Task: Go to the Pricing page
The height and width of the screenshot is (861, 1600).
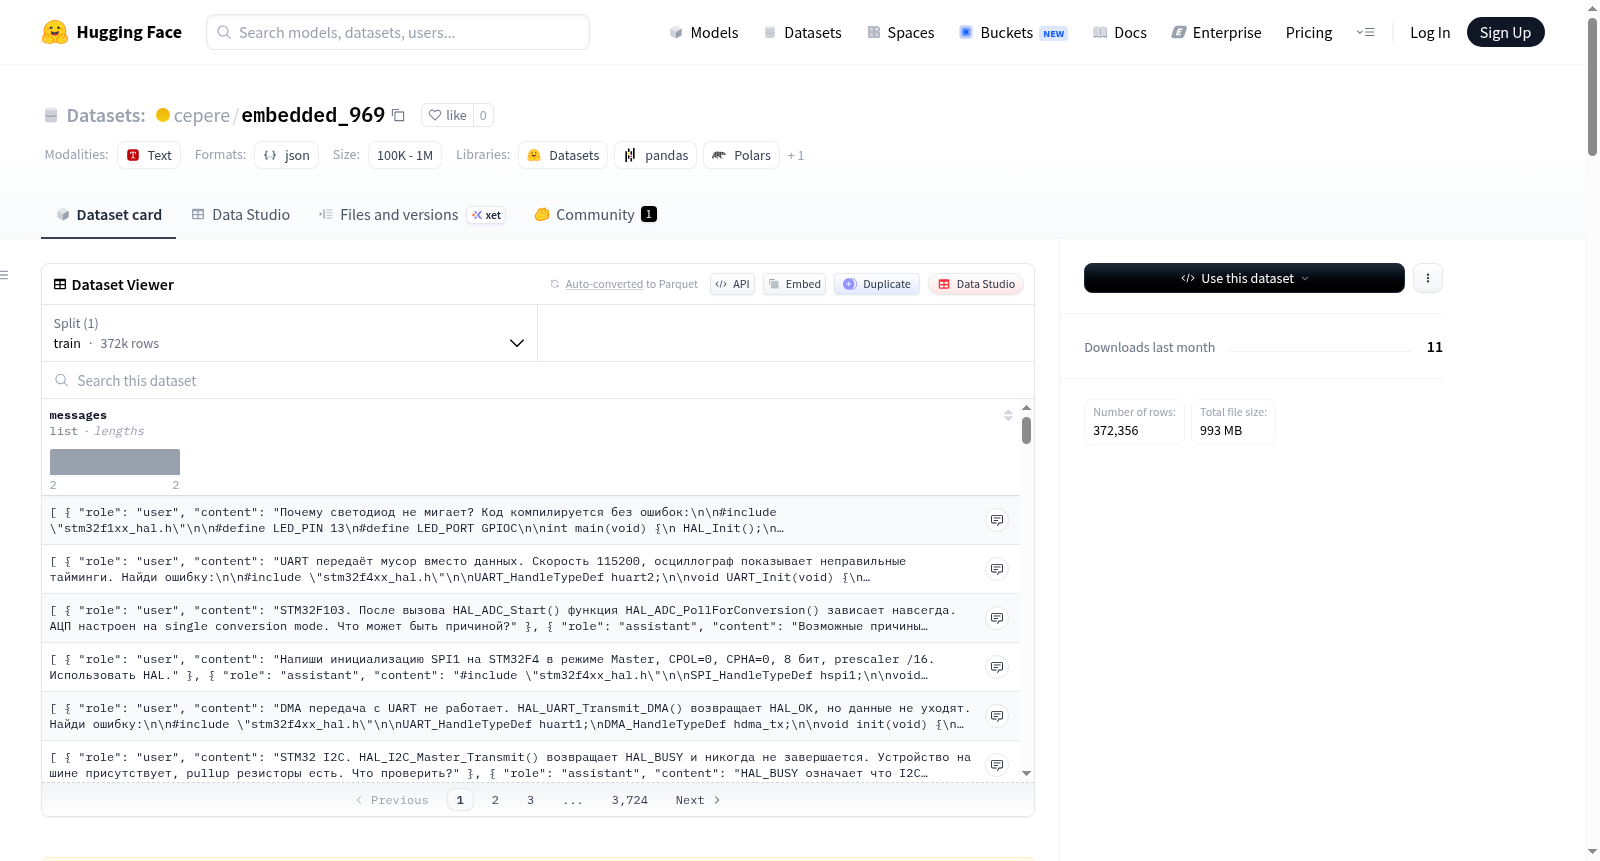Action: [1309, 32]
